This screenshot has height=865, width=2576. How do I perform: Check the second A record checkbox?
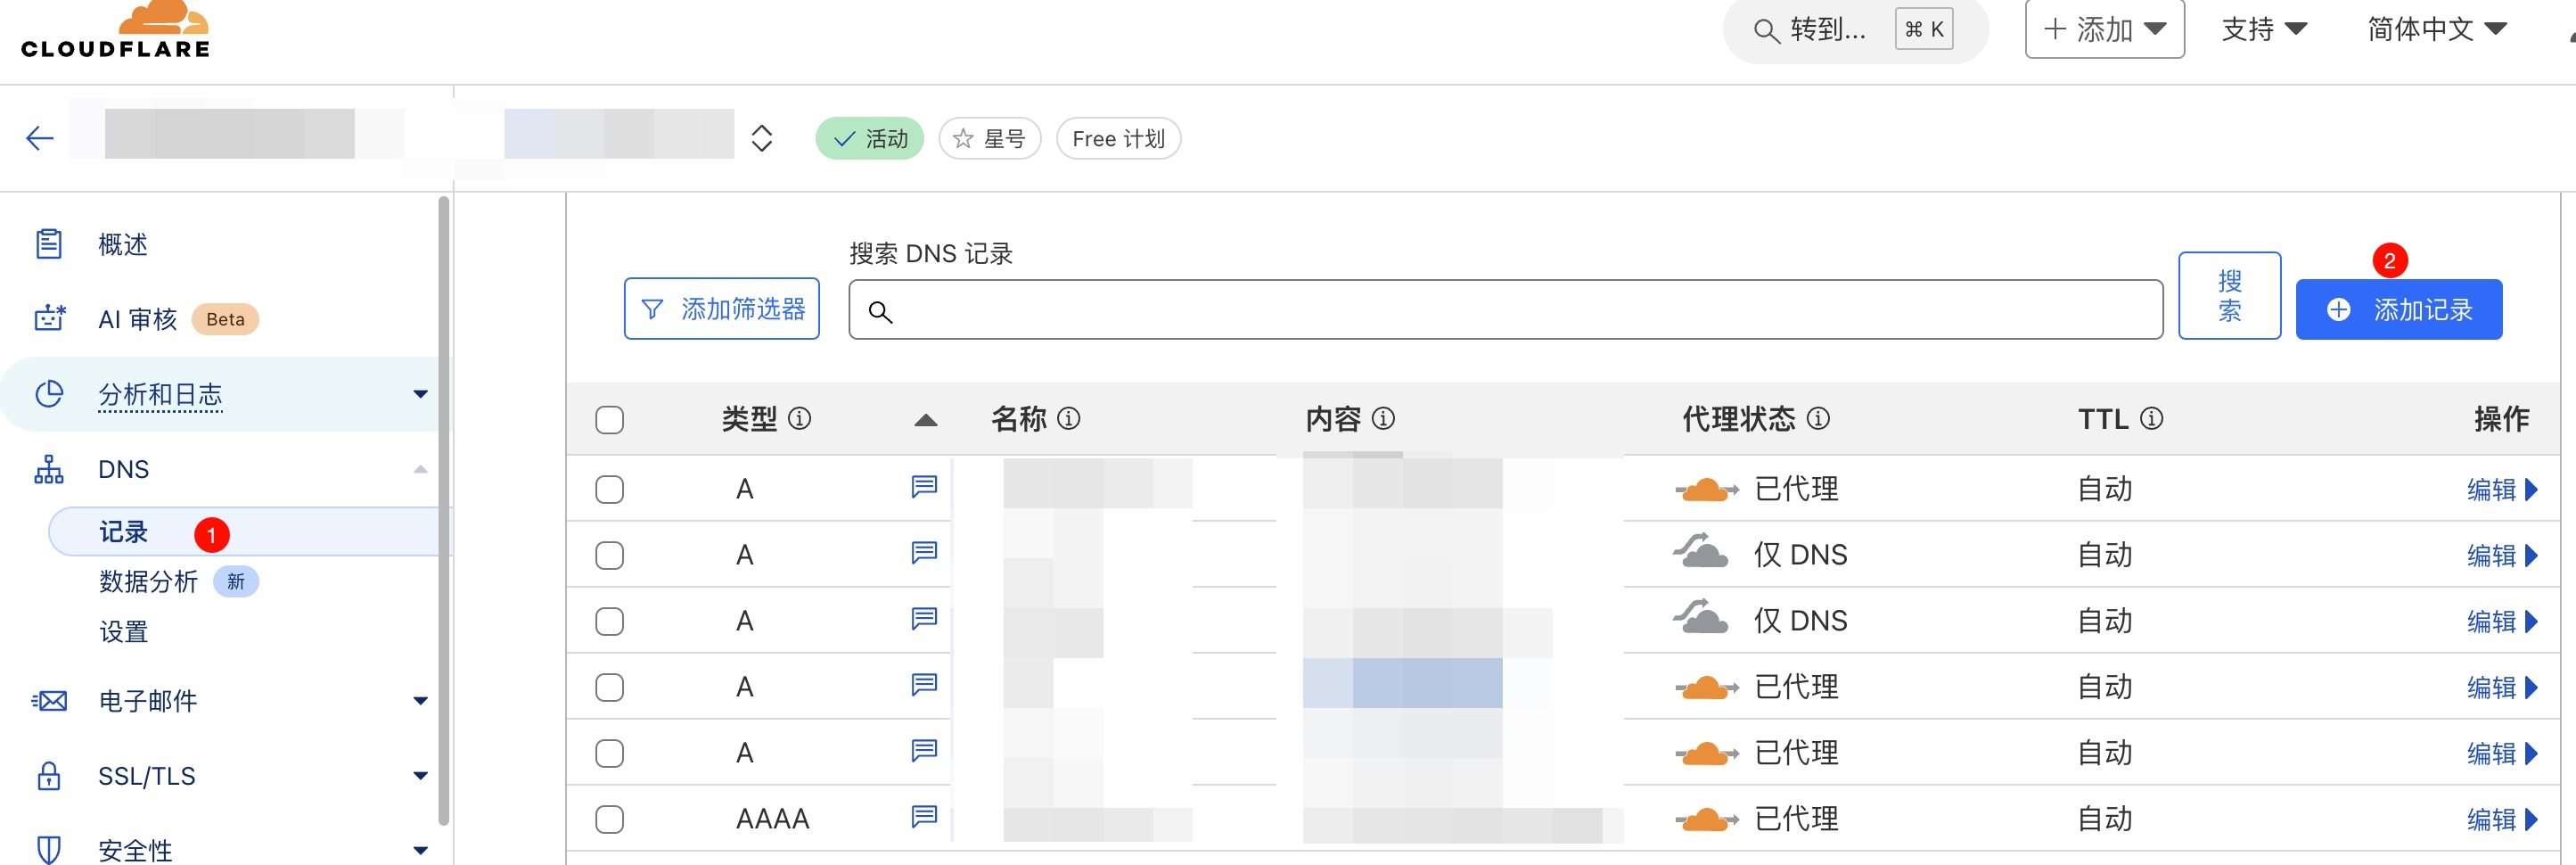[609, 555]
